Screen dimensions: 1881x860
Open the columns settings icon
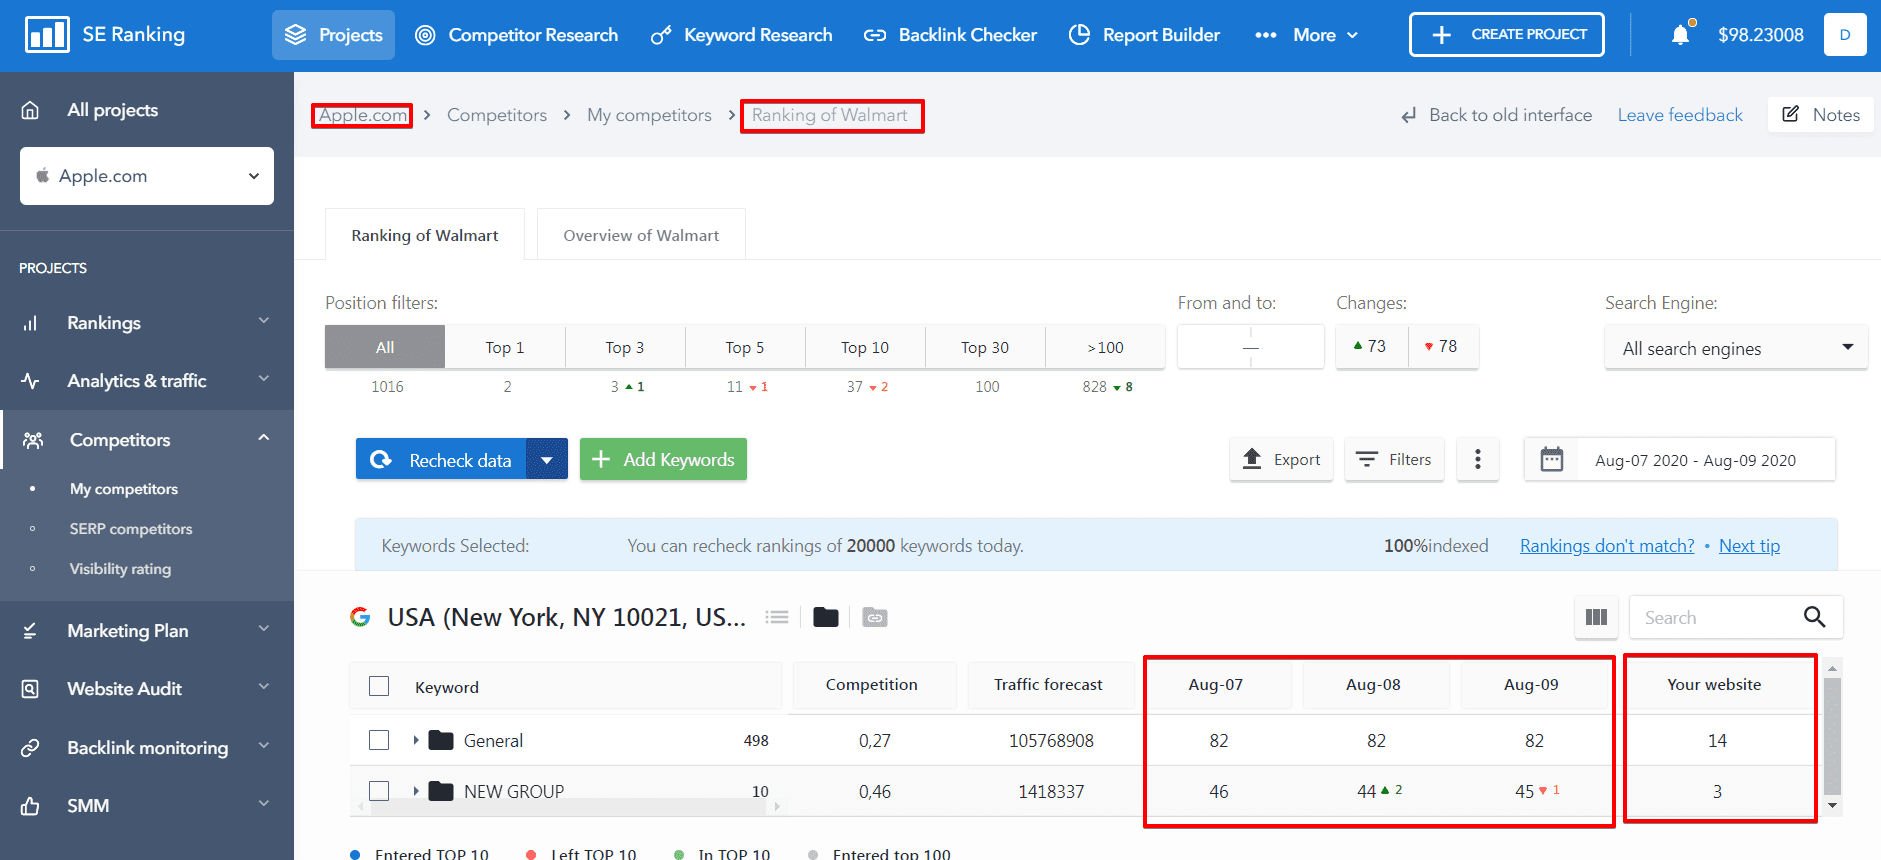click(x=1597, y=618)
